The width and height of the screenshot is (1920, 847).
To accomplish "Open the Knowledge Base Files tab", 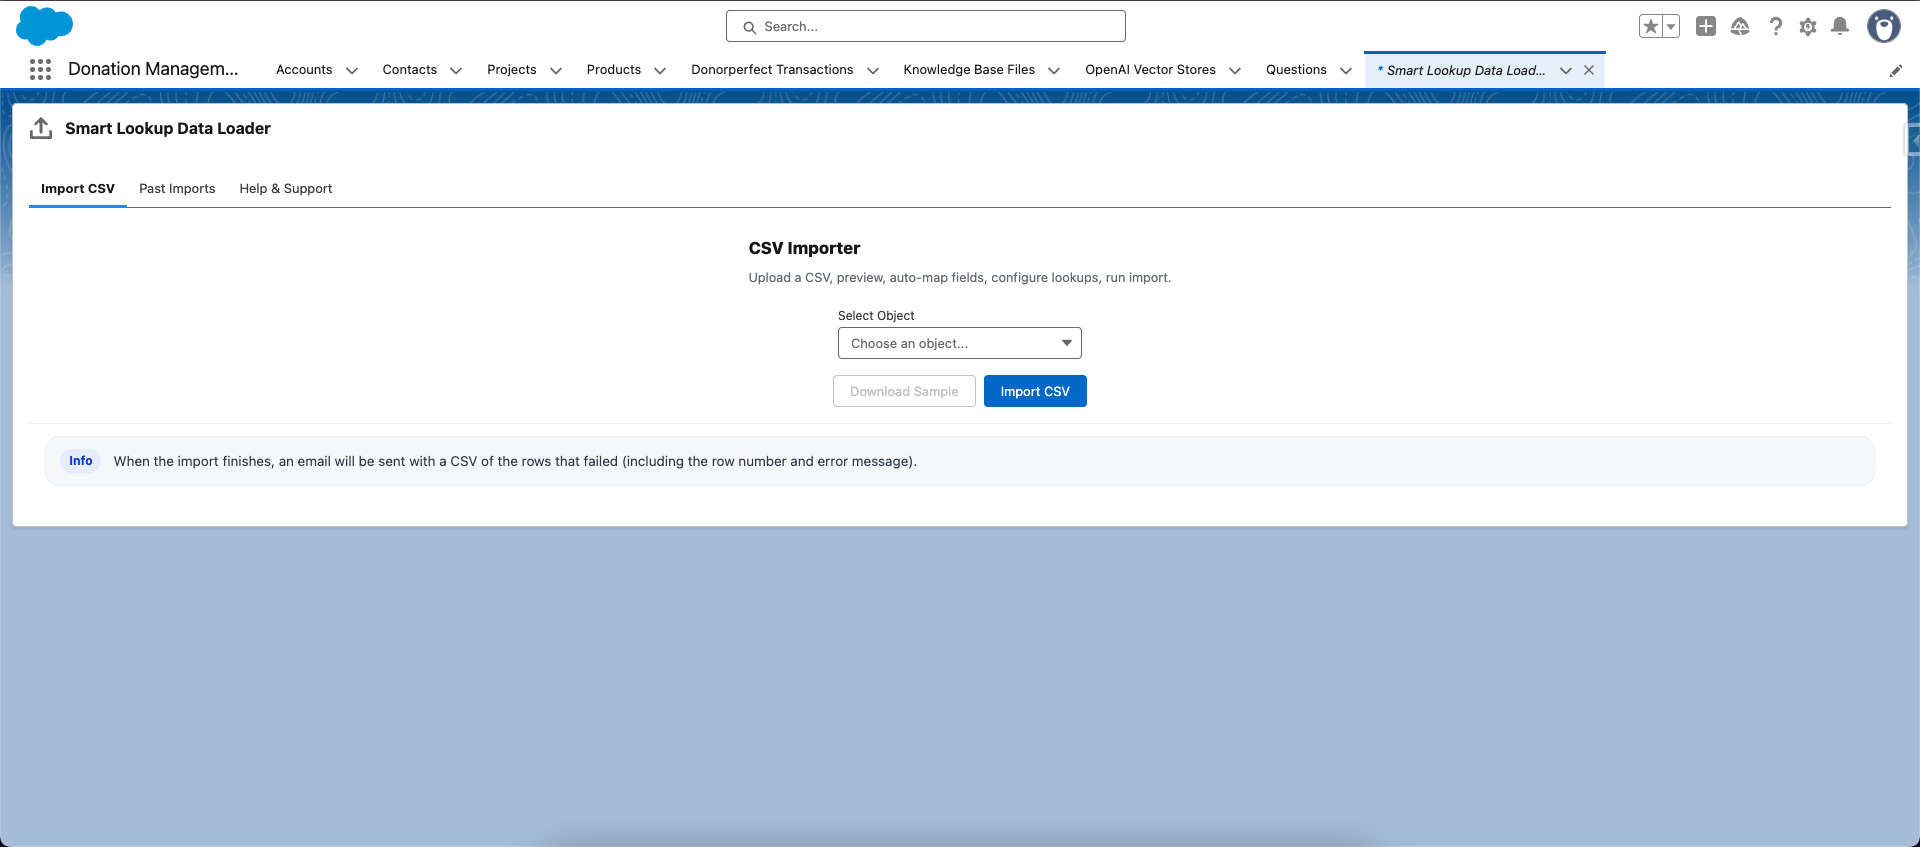I will pos(969,70).
